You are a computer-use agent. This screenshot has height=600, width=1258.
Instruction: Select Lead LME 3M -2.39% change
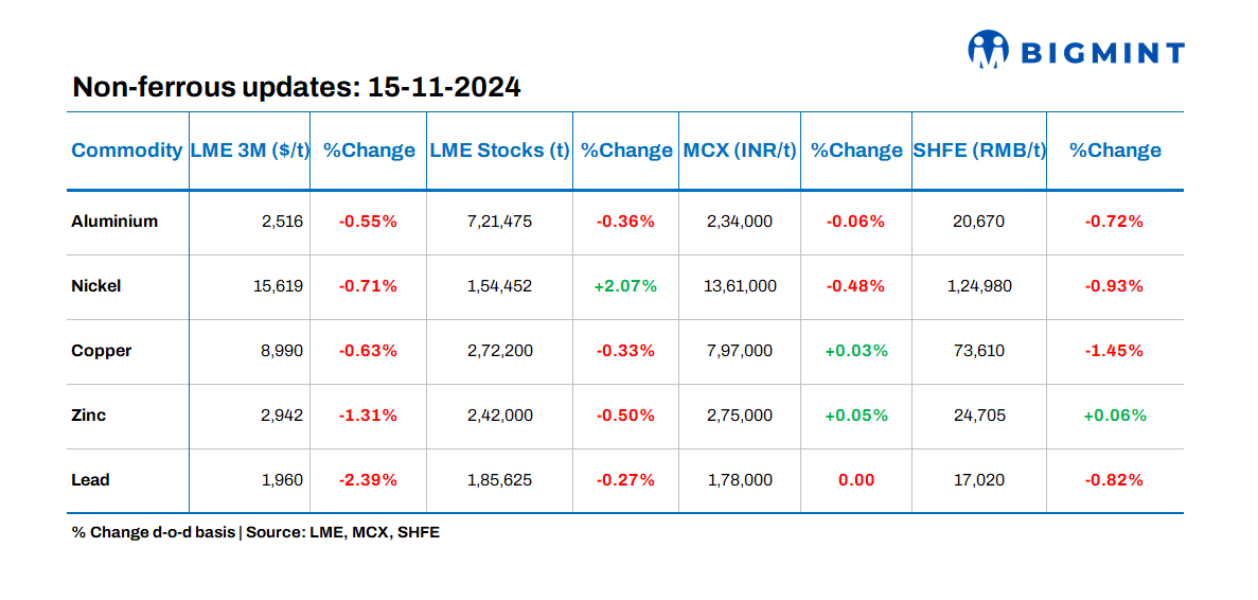coord(368,480)
